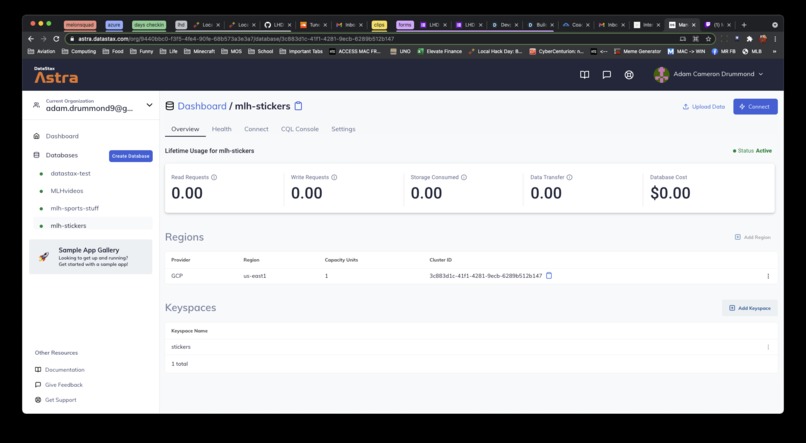The image size is (806, 443).
Task: Click the browser forward arrow
Action: pos(43,39)
